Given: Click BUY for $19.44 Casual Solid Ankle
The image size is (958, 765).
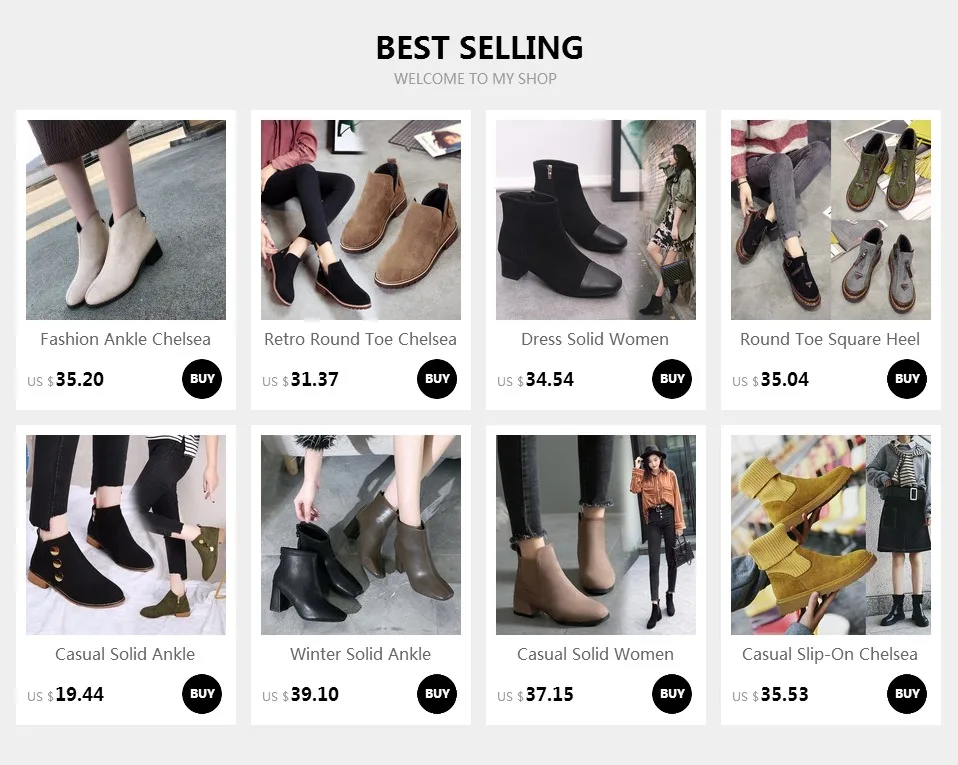Looking at the screenshot, I should point(202,694).
